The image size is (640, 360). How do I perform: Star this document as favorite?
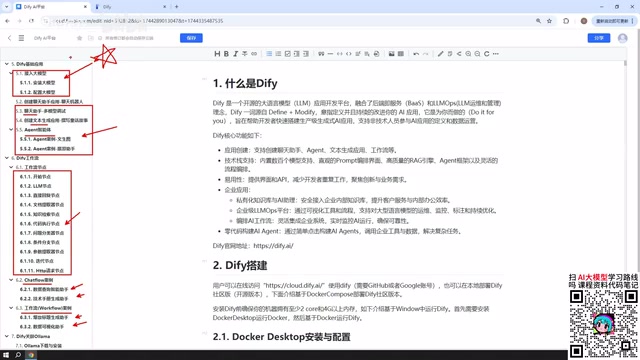(80, 38)
